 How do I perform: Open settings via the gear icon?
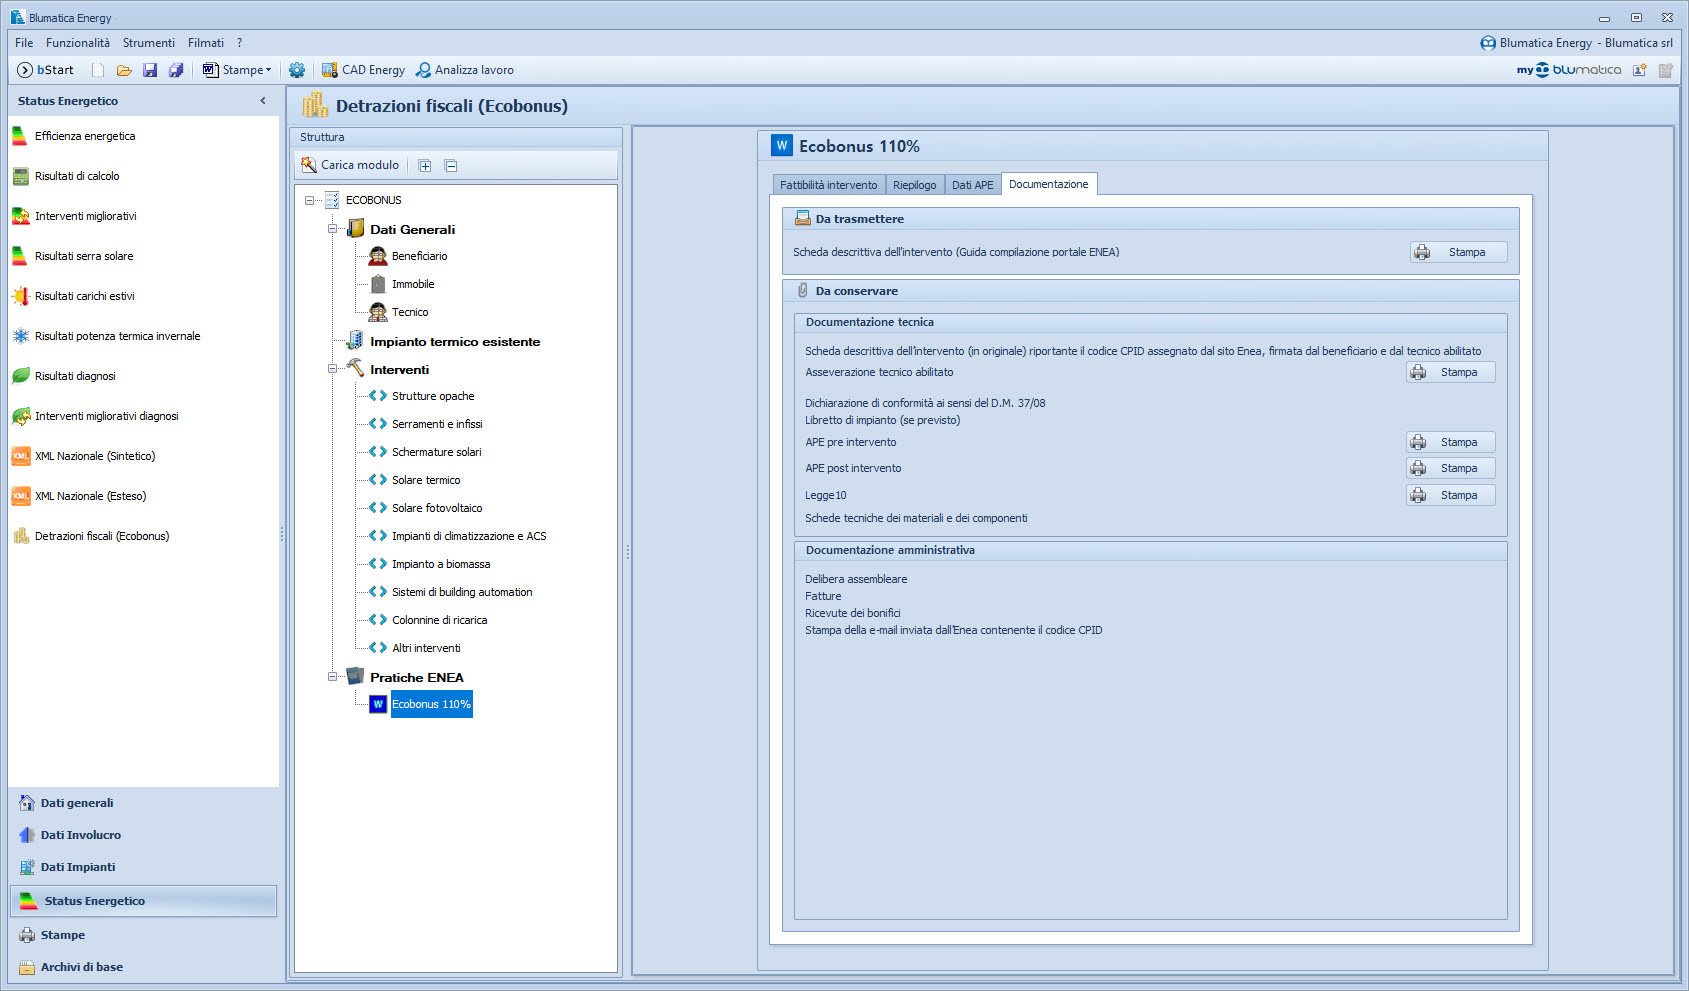[x=297, y=70]
